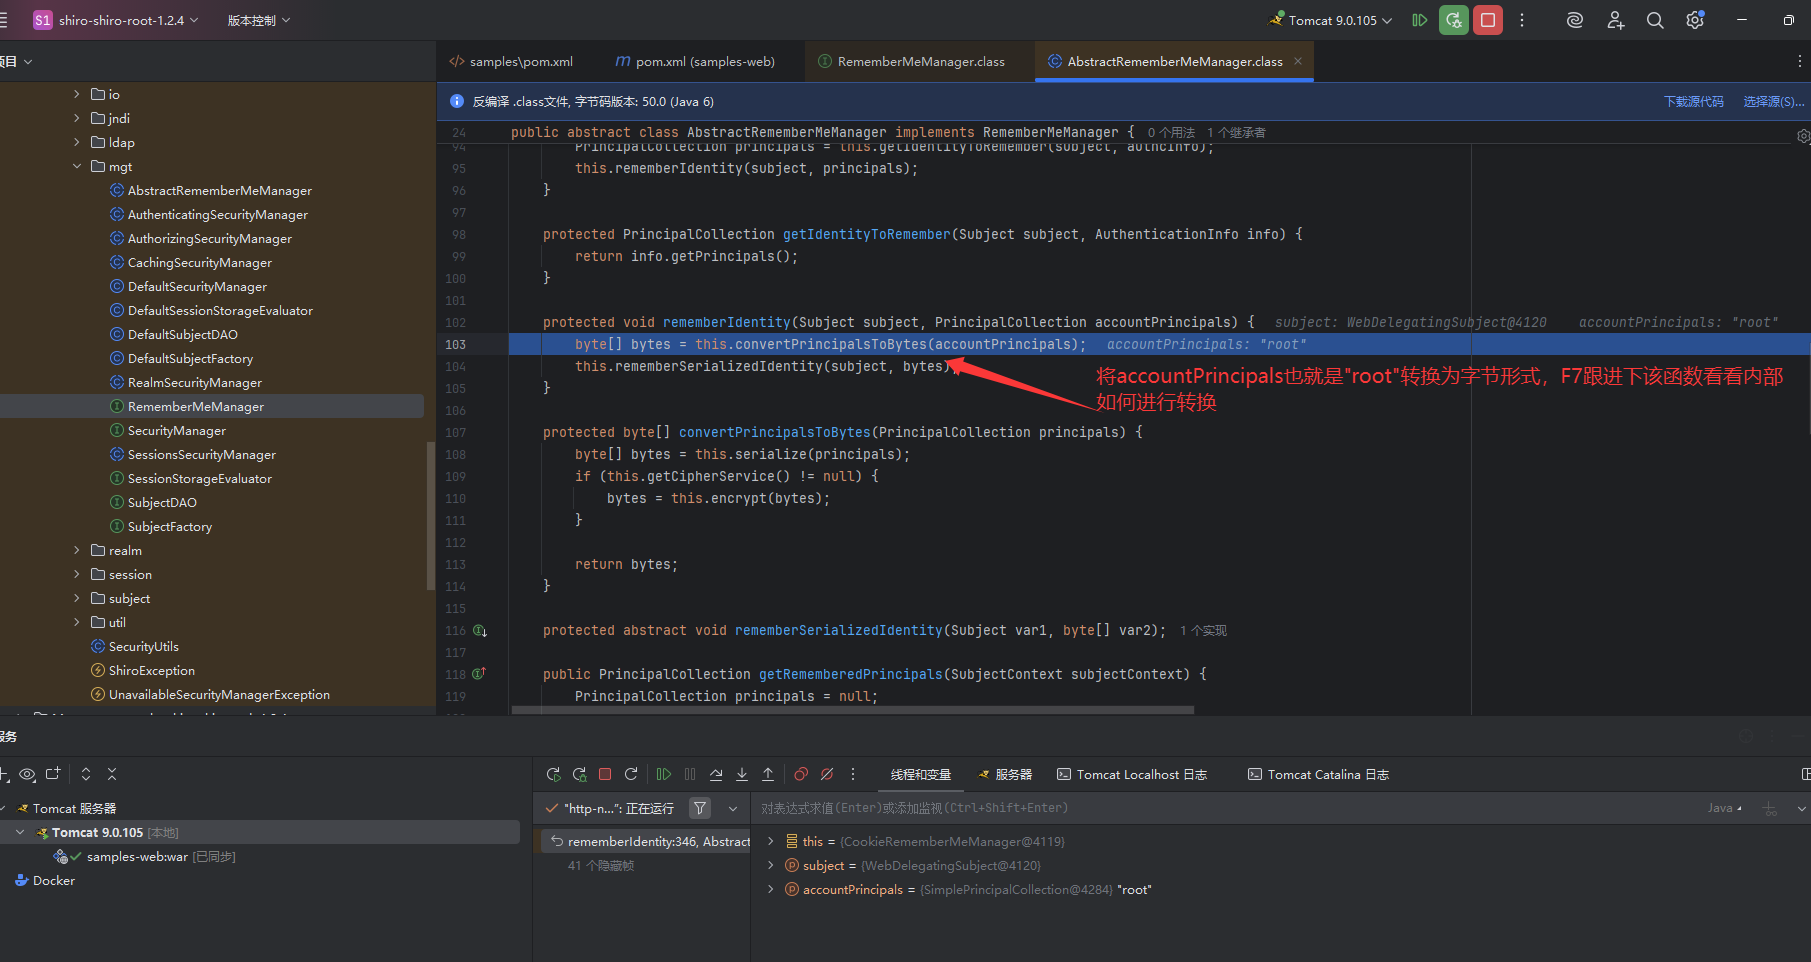Click the Step Out debugger icon

768,774
